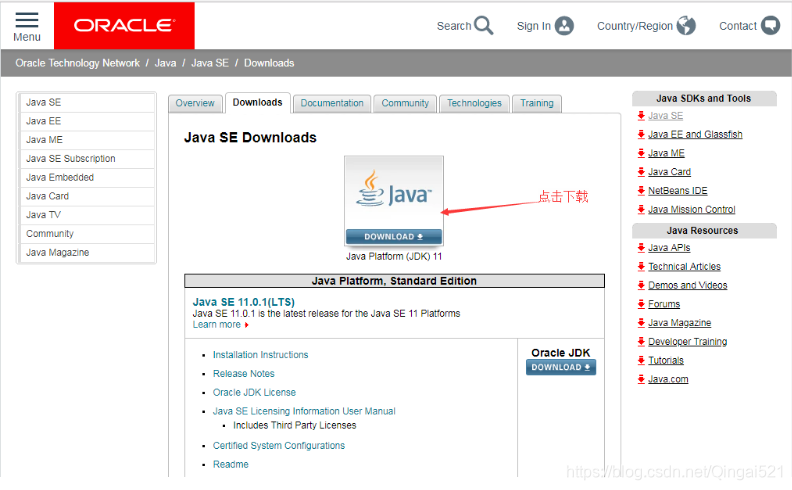The height and width of the screenshot is (490, 792).
Task: Click the Country/Region globe icon
Action: tap(686, 25)
